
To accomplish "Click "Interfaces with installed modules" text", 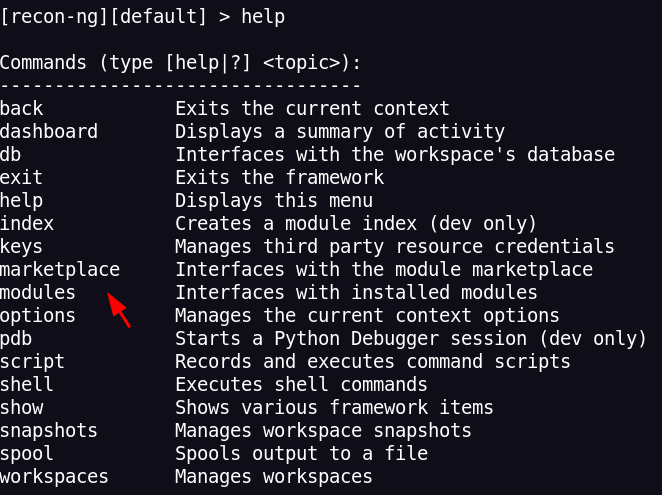I will click(356, 293).
